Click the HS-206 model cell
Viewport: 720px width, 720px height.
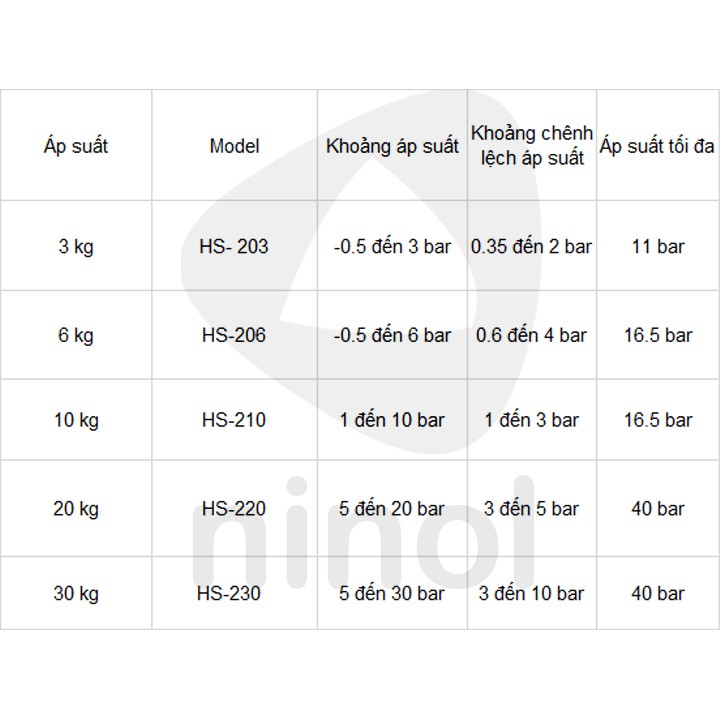[234, 335]
